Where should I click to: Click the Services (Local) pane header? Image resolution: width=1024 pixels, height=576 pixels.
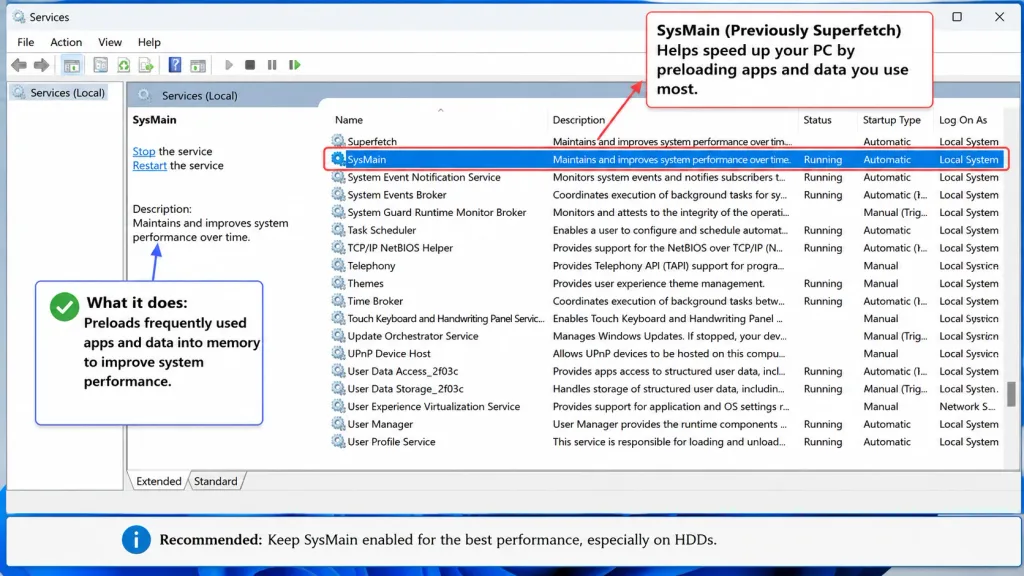(199, 95)
